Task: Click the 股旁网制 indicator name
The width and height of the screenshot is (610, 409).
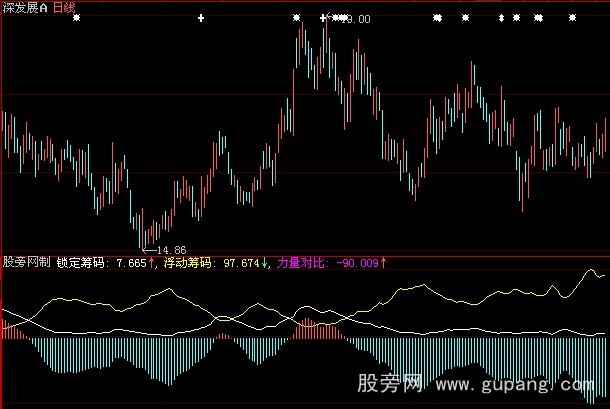Action: point(26,263)
